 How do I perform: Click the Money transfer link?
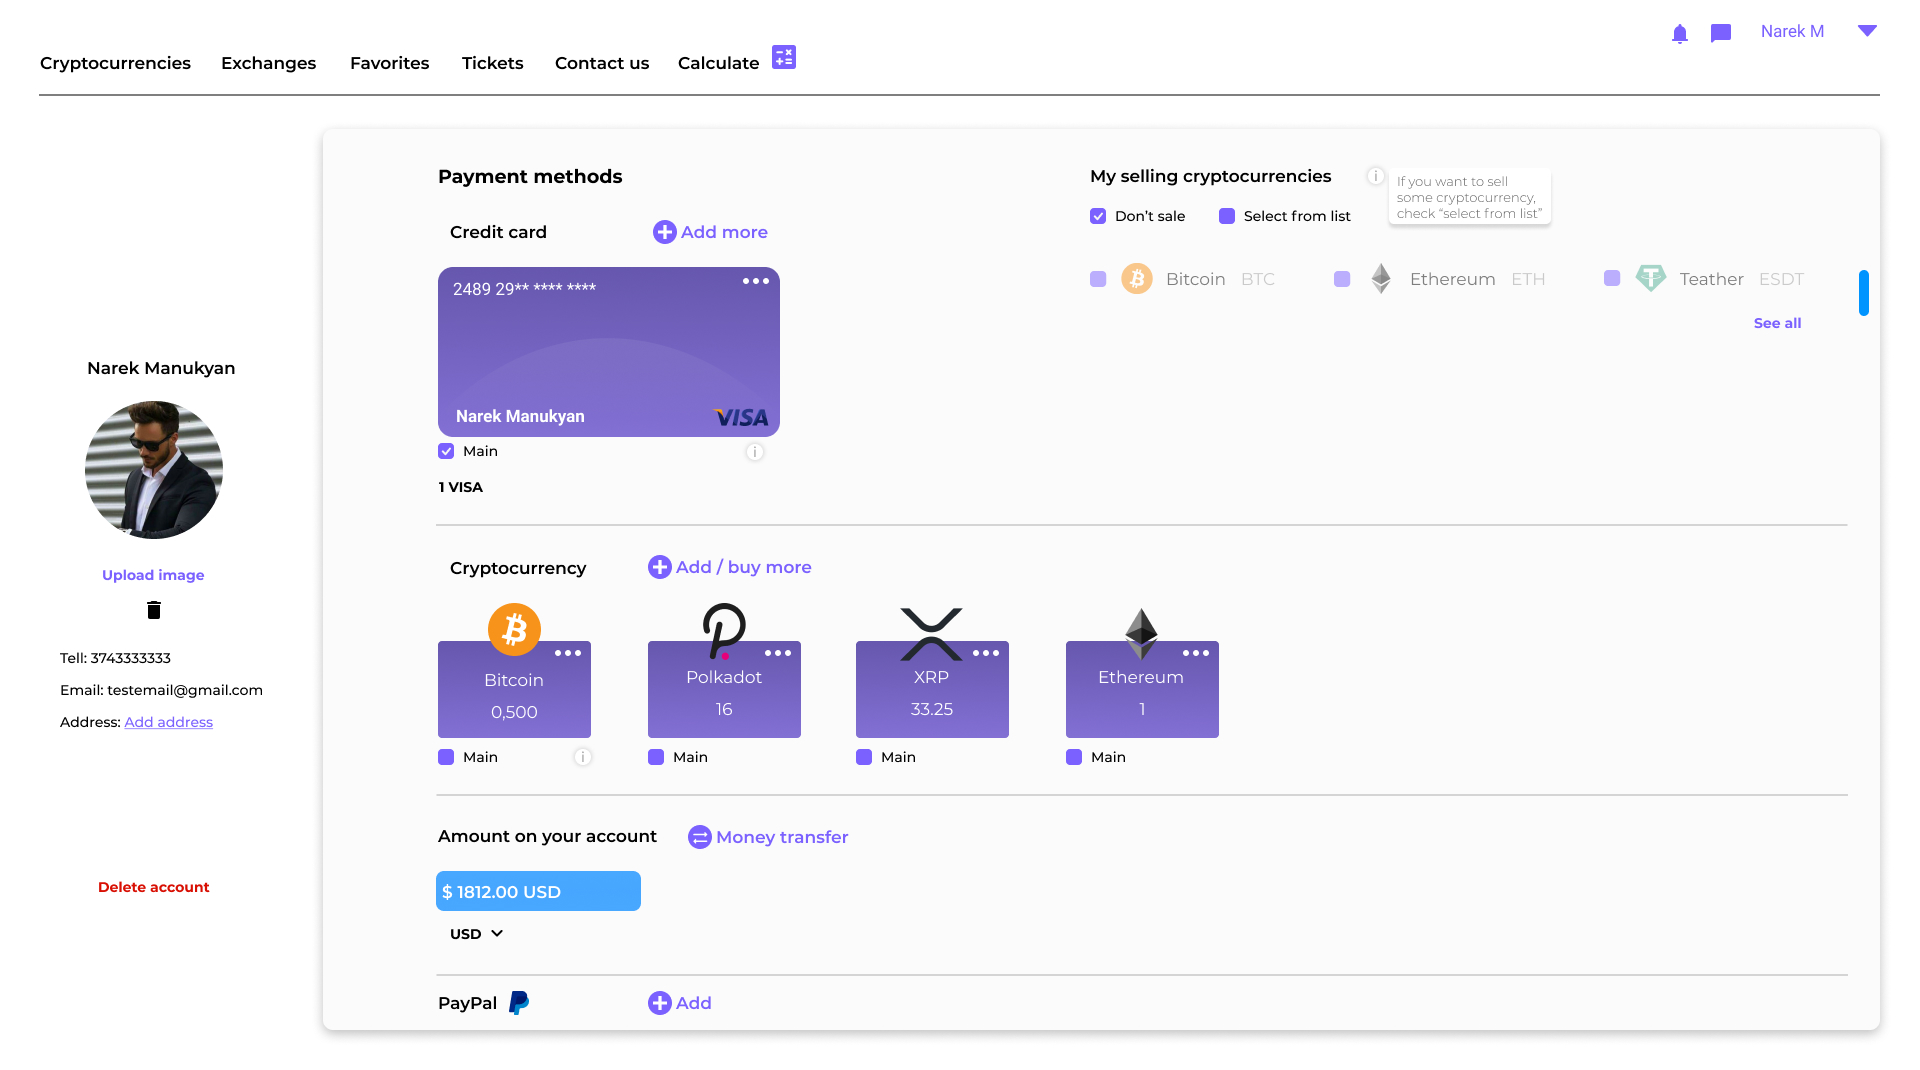782,837
